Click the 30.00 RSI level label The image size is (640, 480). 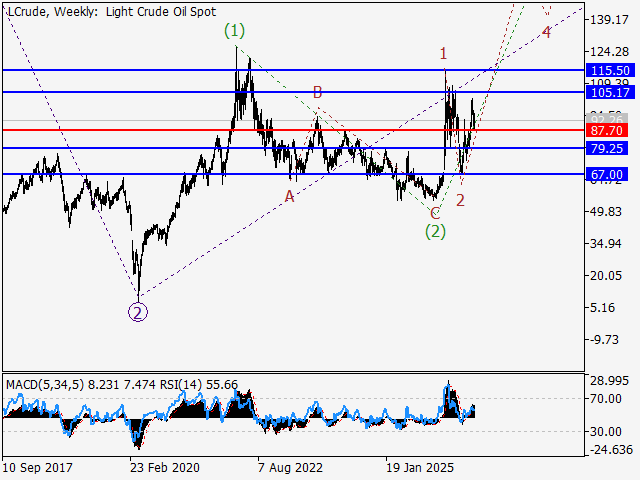[x=606, y=431]
